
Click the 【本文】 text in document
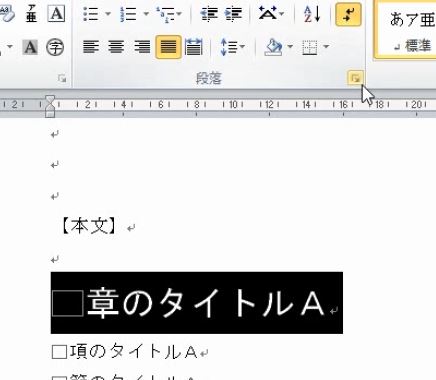point(89,226)
